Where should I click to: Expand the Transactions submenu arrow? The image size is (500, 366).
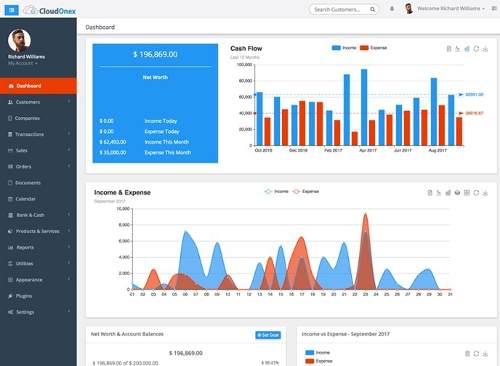coord(69,134)
